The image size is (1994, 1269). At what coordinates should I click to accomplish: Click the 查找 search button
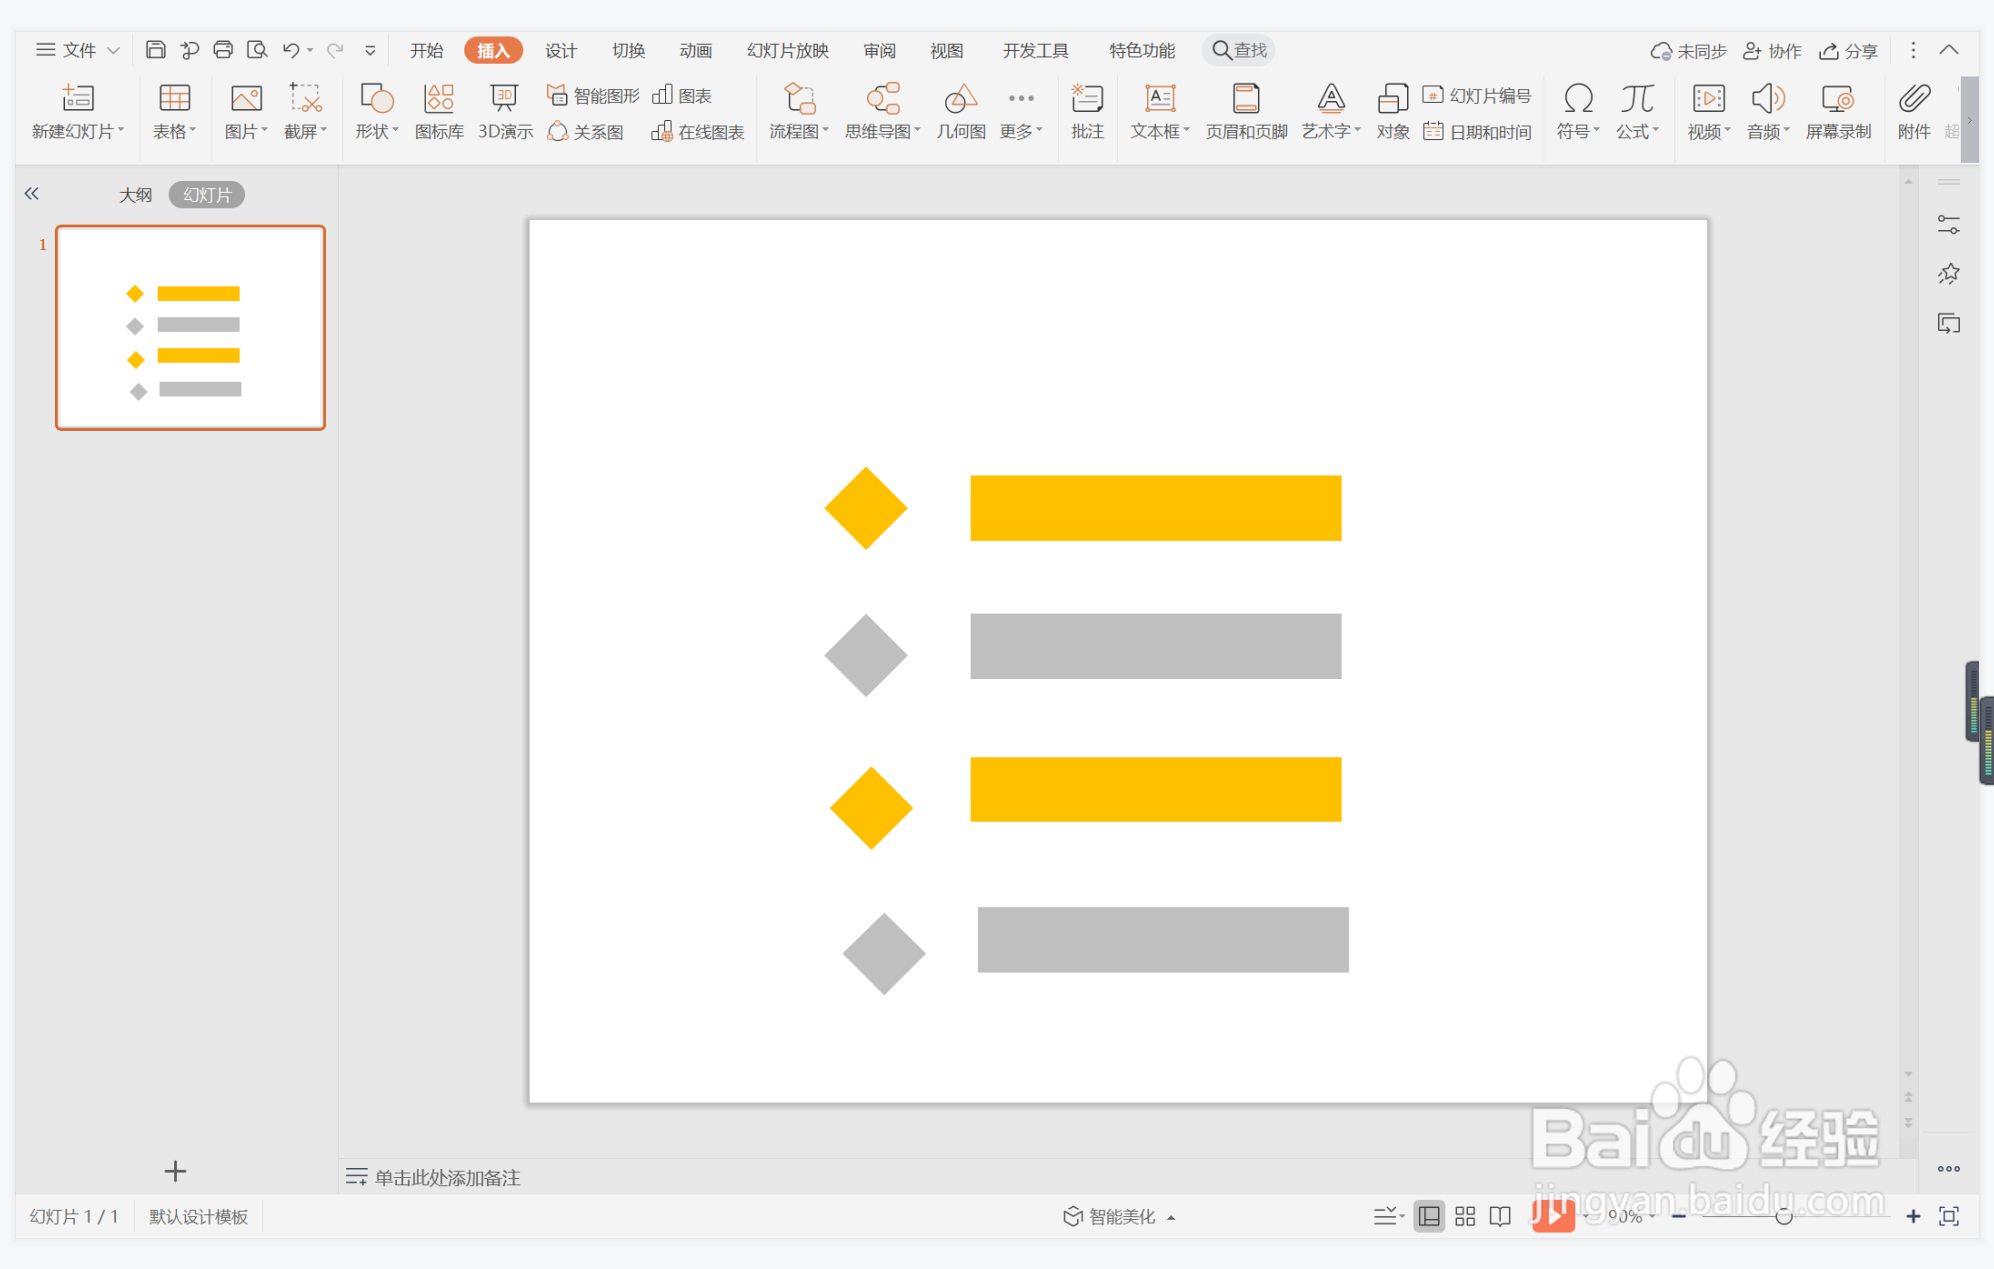click(x=1239, y=50)
